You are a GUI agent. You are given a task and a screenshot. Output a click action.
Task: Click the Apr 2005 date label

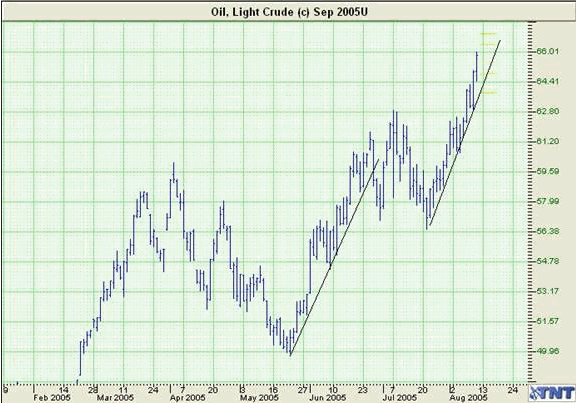point(187,398)
